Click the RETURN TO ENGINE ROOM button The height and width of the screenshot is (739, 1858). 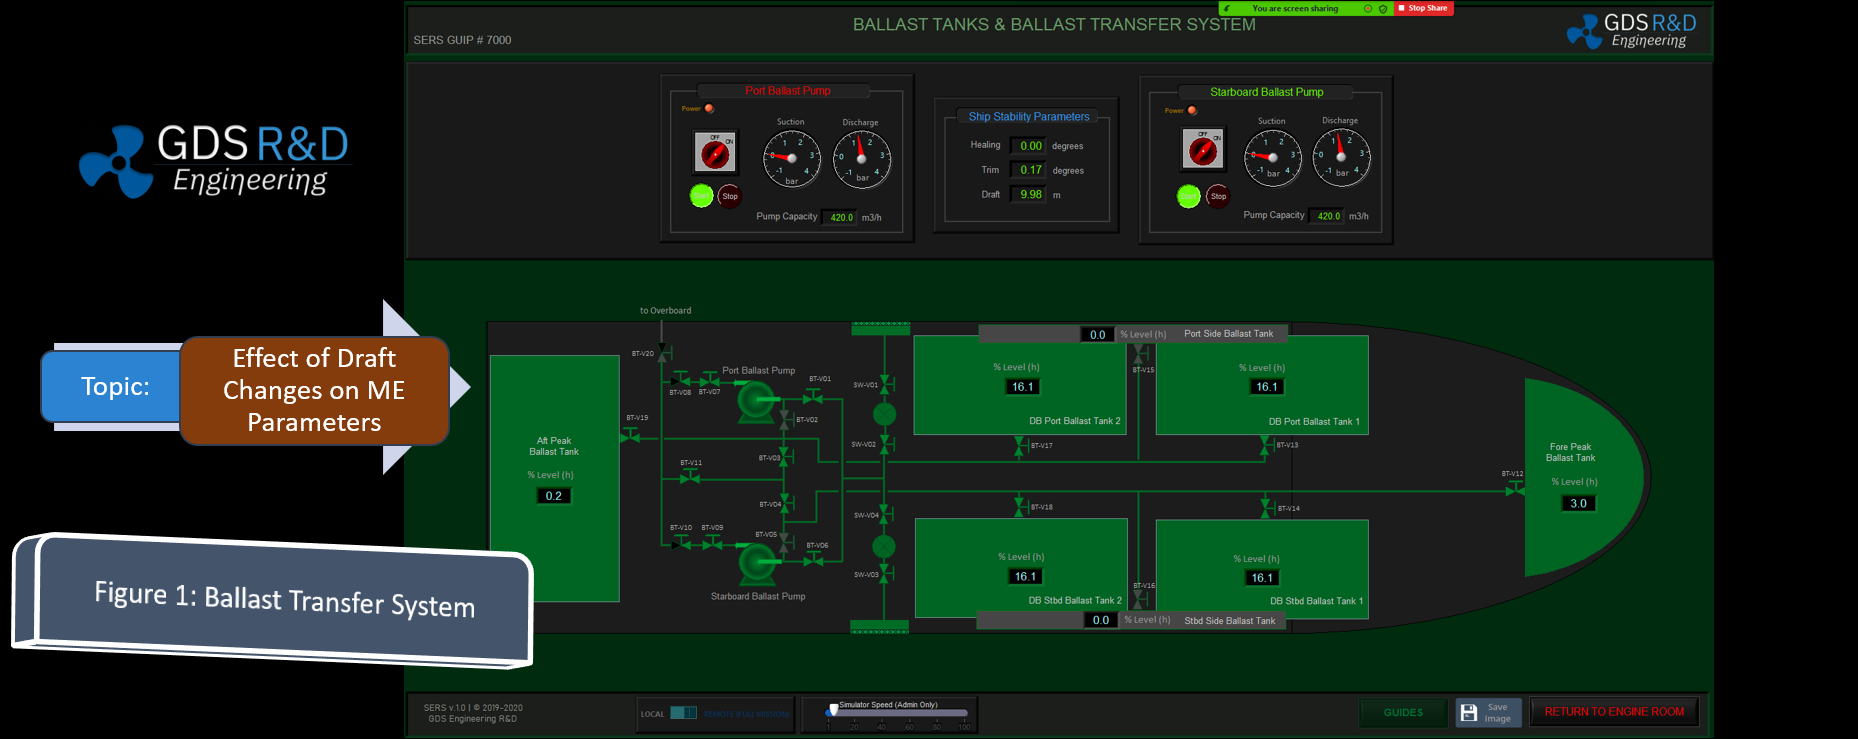[x=1613, y=712]
